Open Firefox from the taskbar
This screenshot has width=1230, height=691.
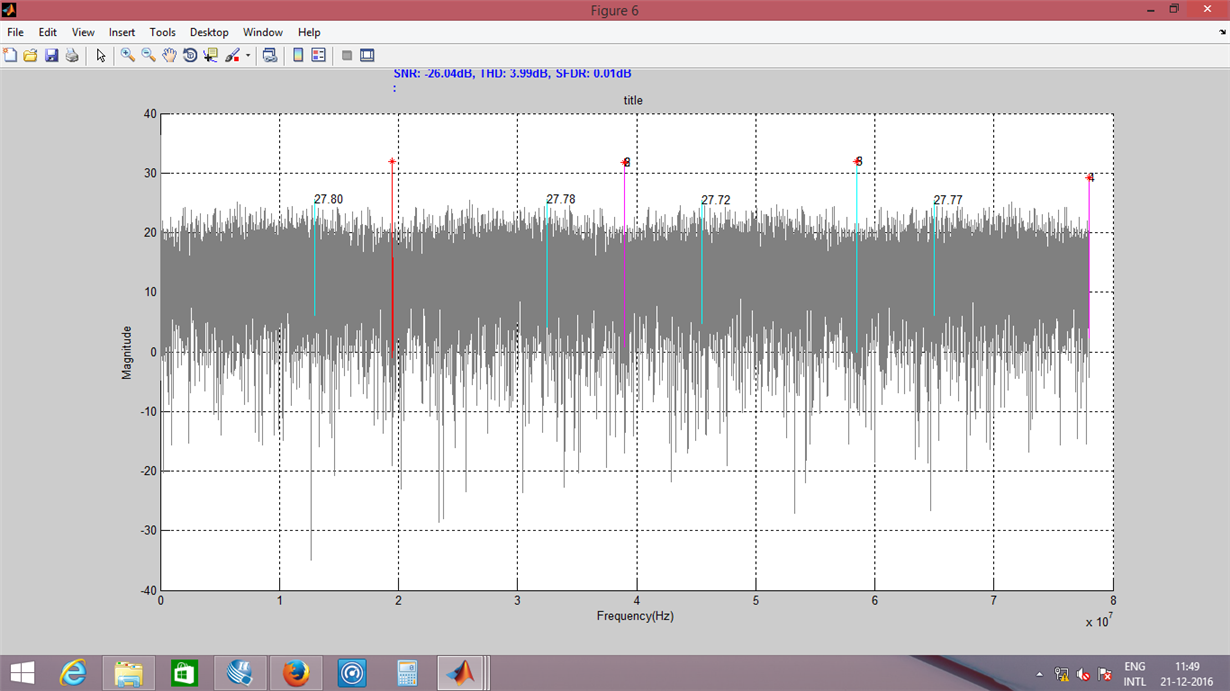pos(294,673)
